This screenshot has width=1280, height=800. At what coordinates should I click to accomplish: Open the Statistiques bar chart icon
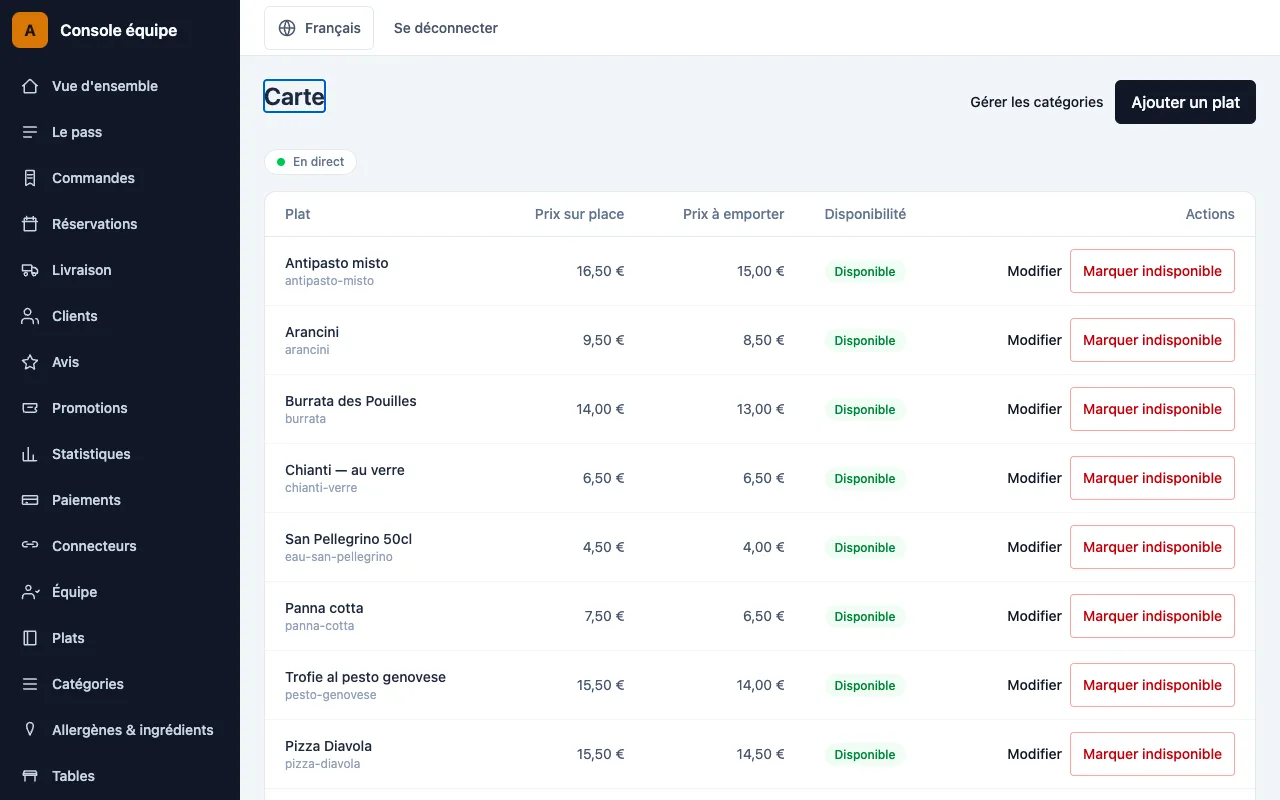[x=30, y=454]
